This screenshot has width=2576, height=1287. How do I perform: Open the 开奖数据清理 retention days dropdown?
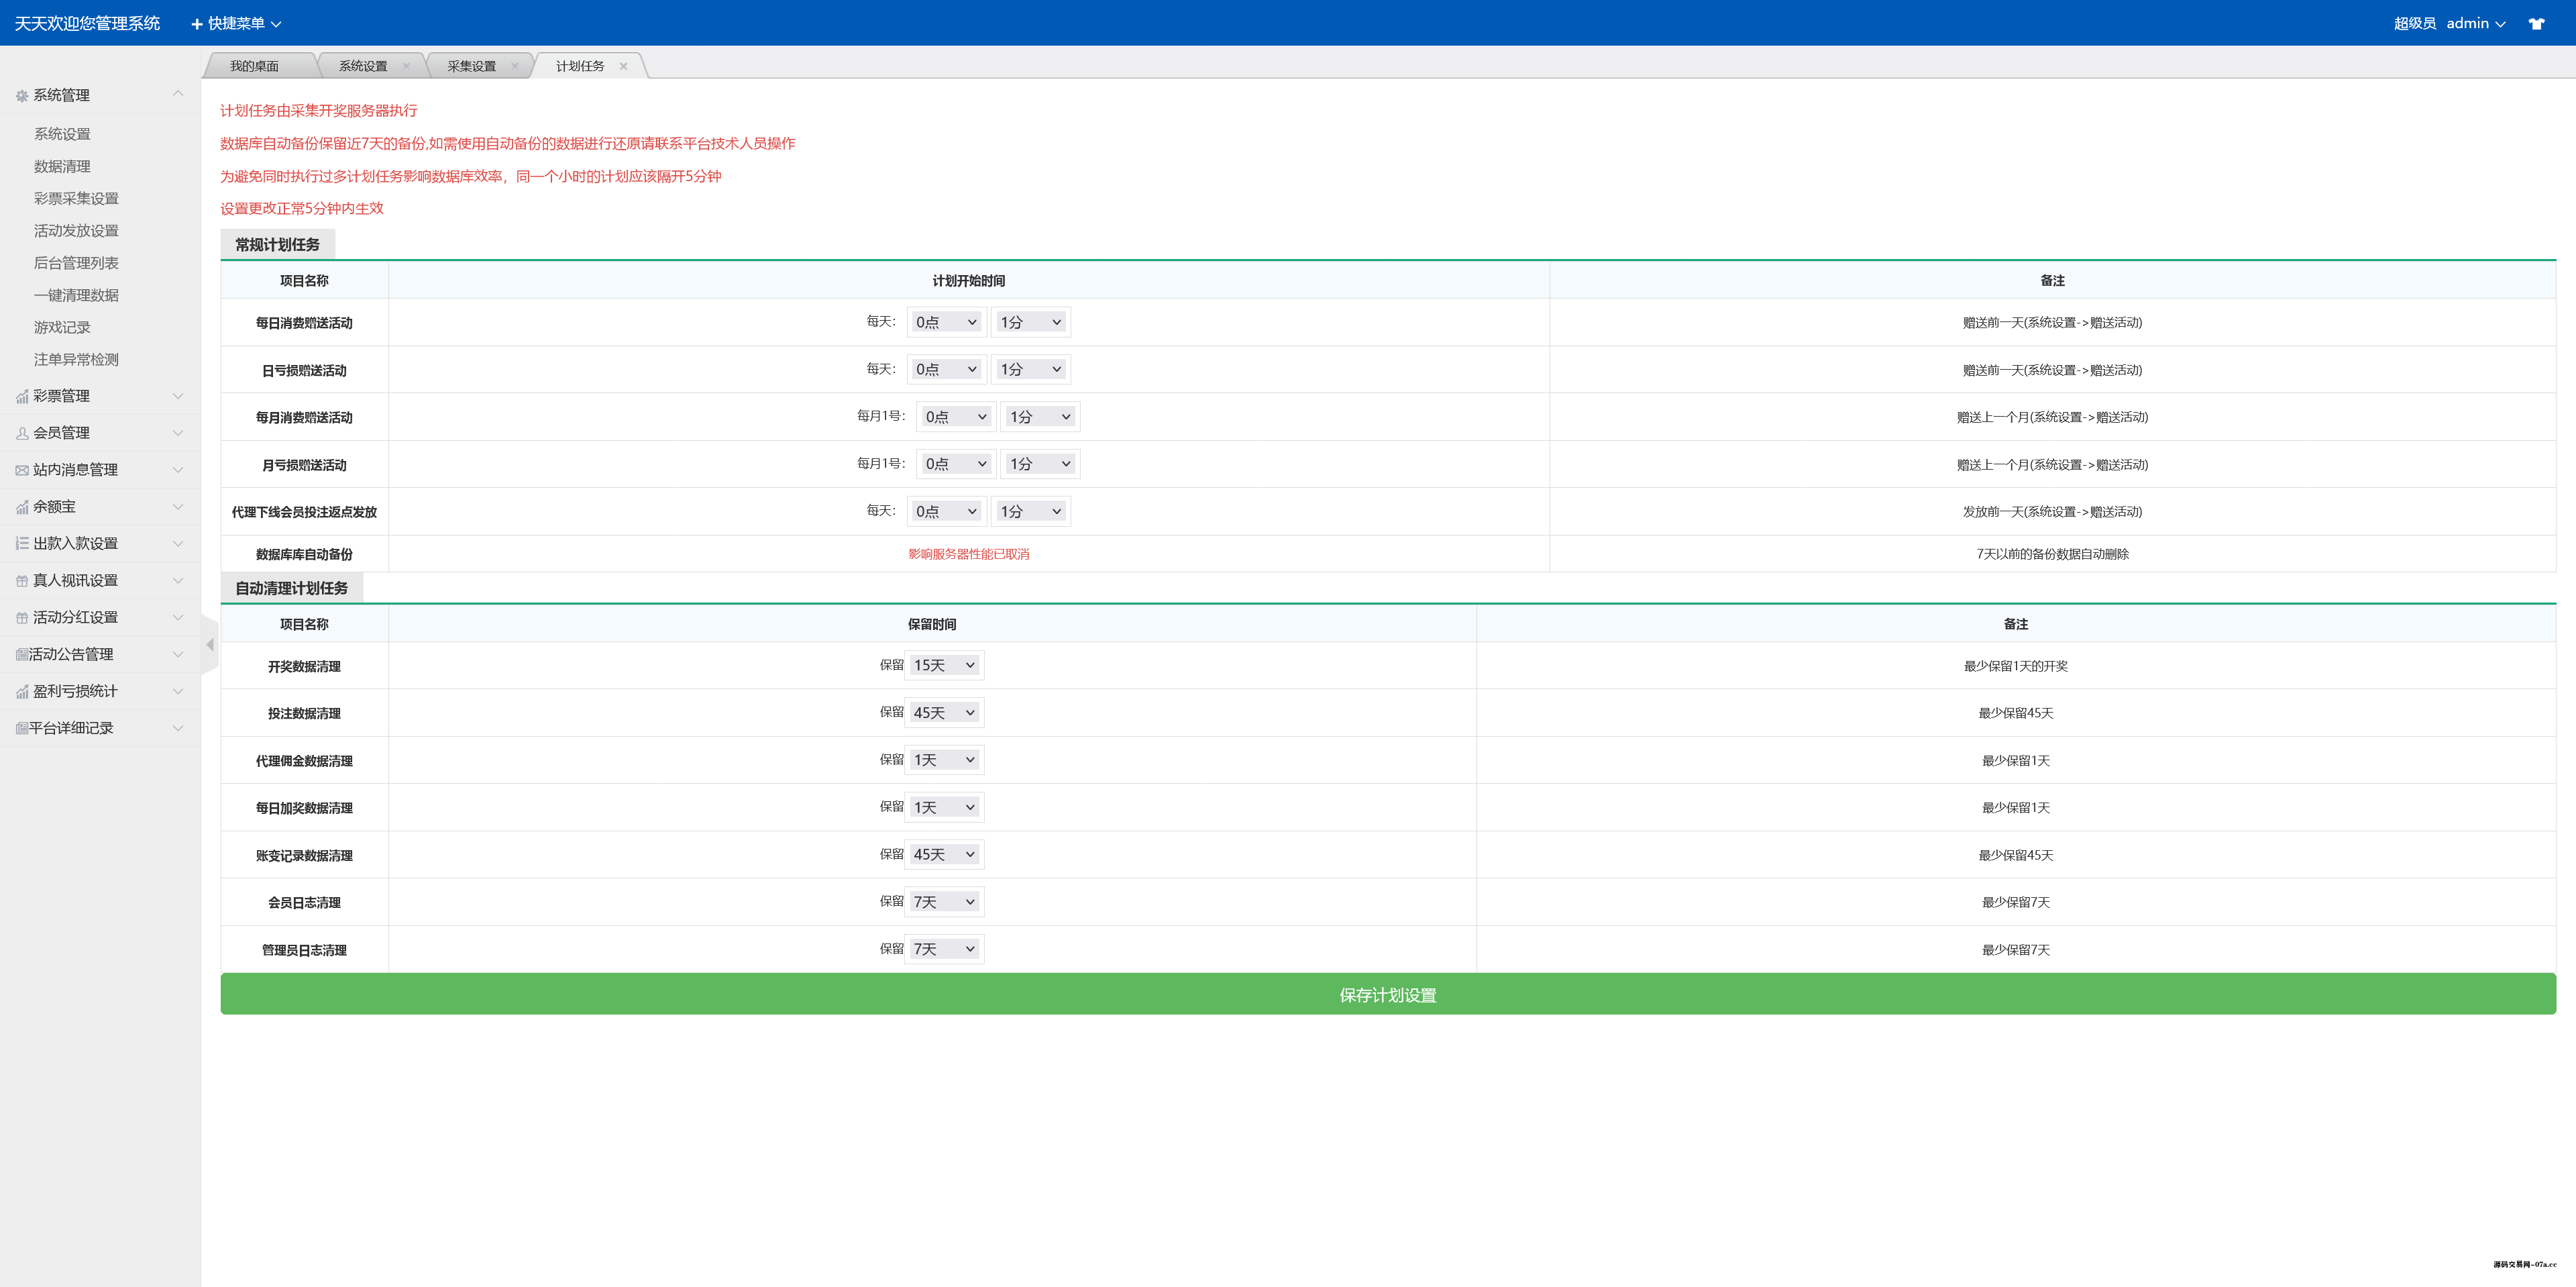[943, 665]
